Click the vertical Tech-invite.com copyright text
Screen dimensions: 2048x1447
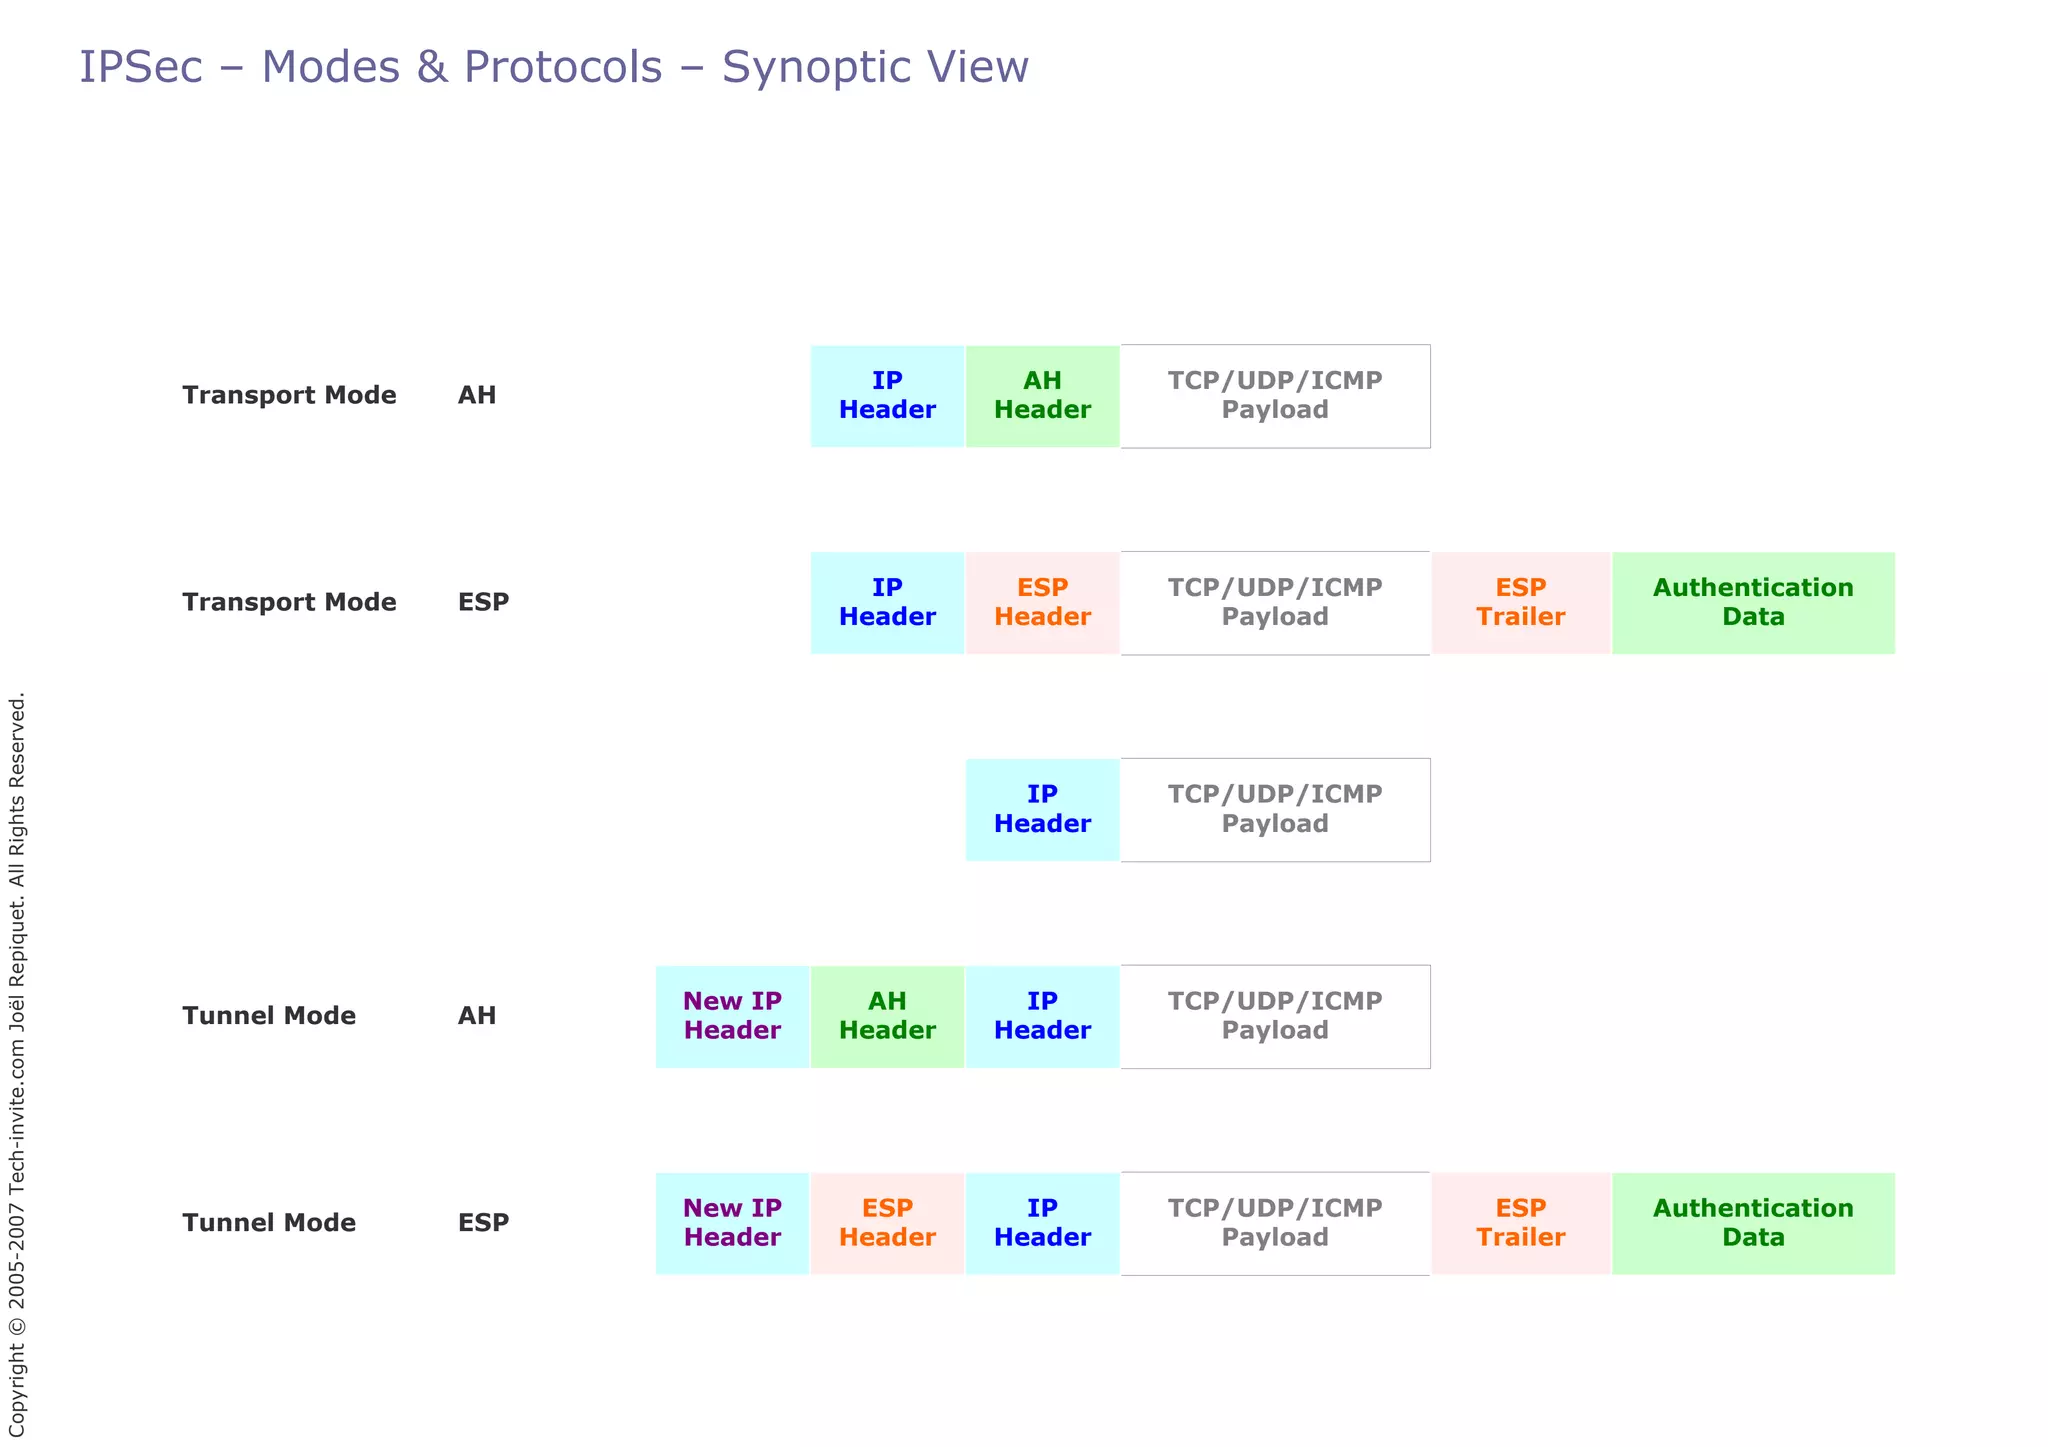click(x=17, y=1065)
